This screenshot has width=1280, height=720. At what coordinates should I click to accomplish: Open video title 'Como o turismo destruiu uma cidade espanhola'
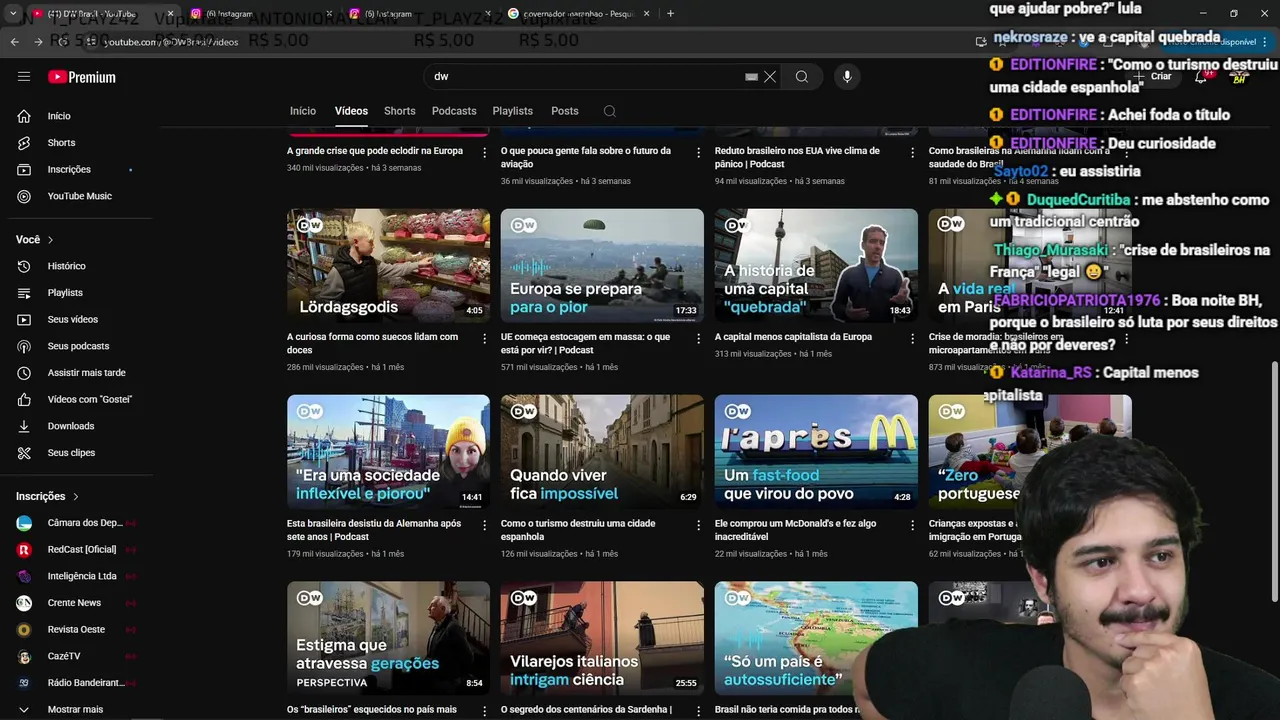pos(578,530)
